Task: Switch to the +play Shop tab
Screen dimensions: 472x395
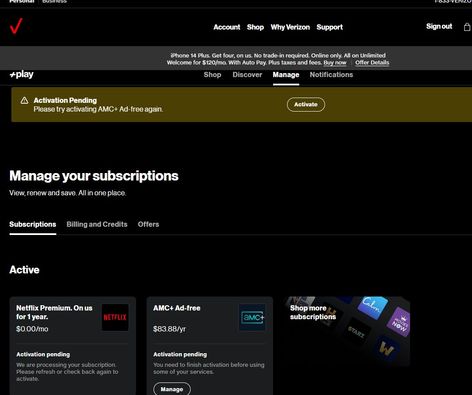Action: [x=212, y=75]
